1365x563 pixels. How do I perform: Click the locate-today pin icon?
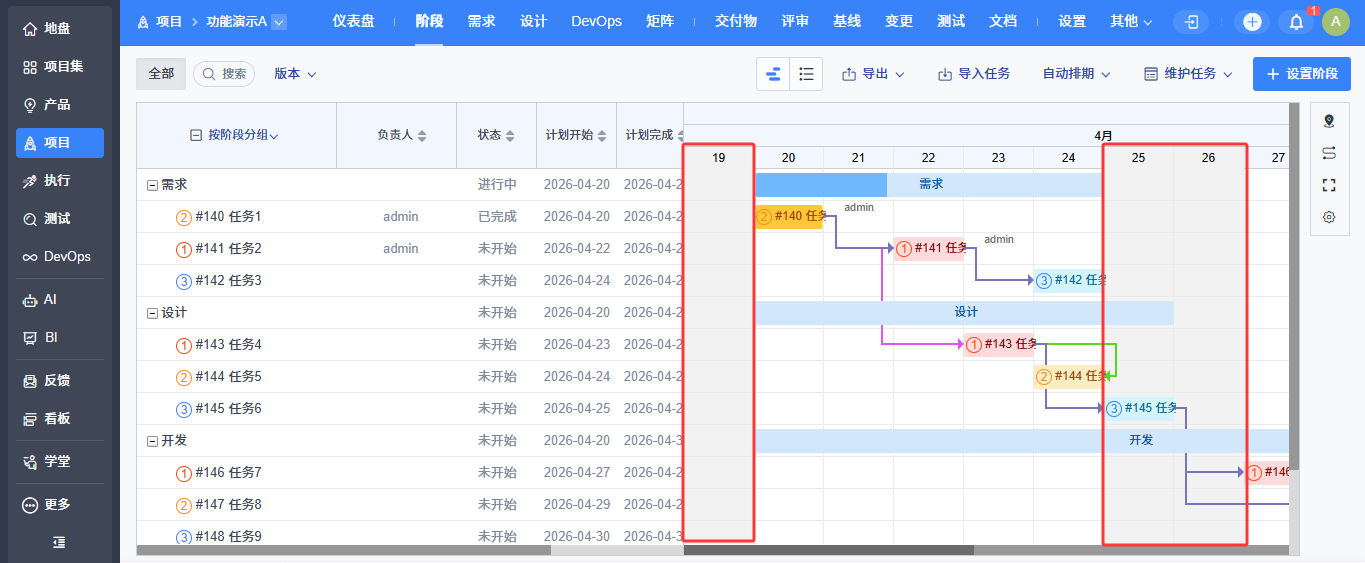[x=1329, y=121]
